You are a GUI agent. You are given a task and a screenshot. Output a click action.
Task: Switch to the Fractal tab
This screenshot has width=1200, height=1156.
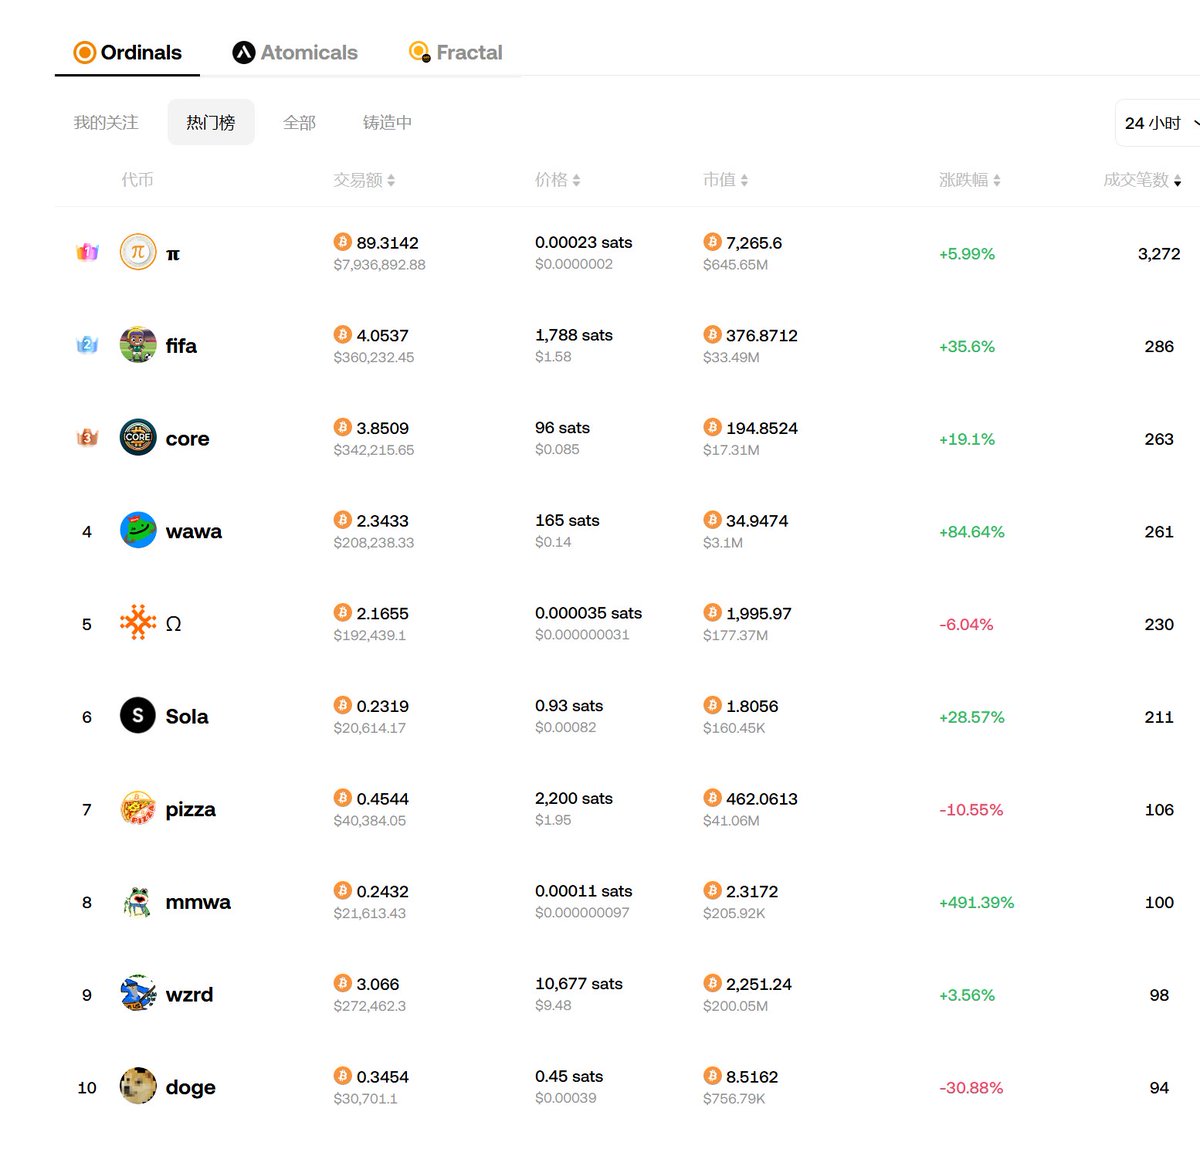click(456, 52)
